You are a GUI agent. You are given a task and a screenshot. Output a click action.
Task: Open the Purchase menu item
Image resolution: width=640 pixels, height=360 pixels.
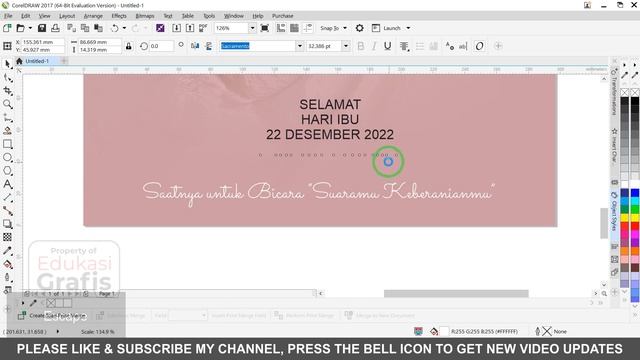[x=282, y=16]
